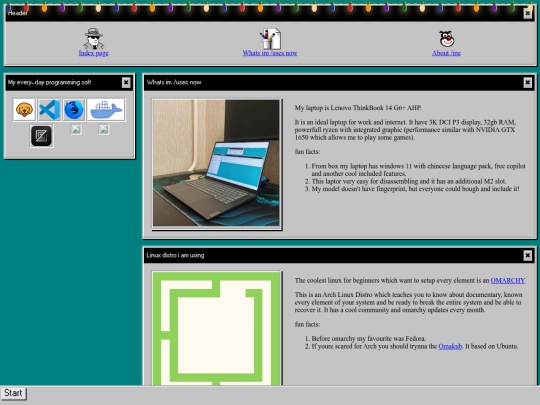Open the Whats im /uses now link
The width and height of the screenshot is (540, 405).
tap(270, 53)
